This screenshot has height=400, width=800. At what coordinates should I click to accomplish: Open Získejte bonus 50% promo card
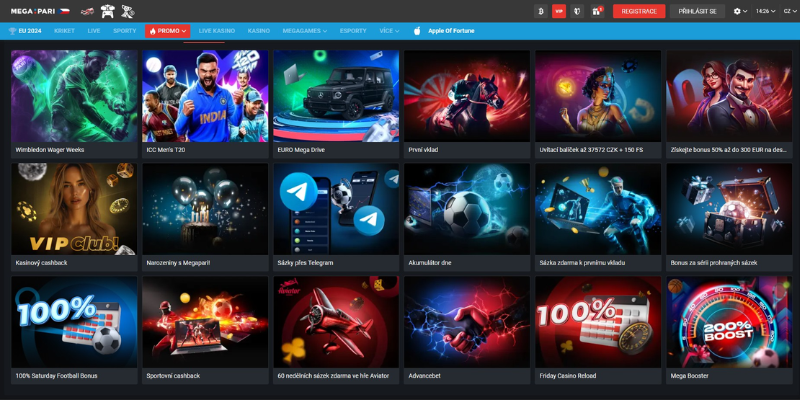point(729,104)
